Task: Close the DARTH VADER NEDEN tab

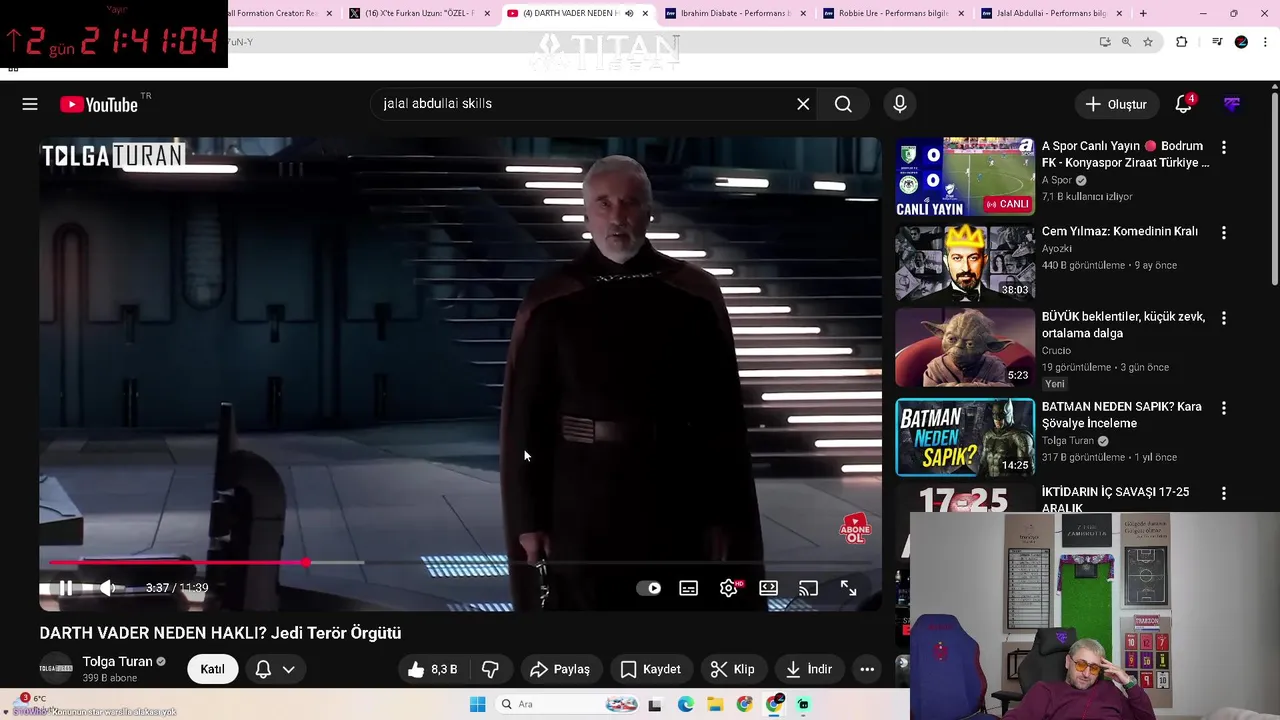Action: tap(645, 13)
